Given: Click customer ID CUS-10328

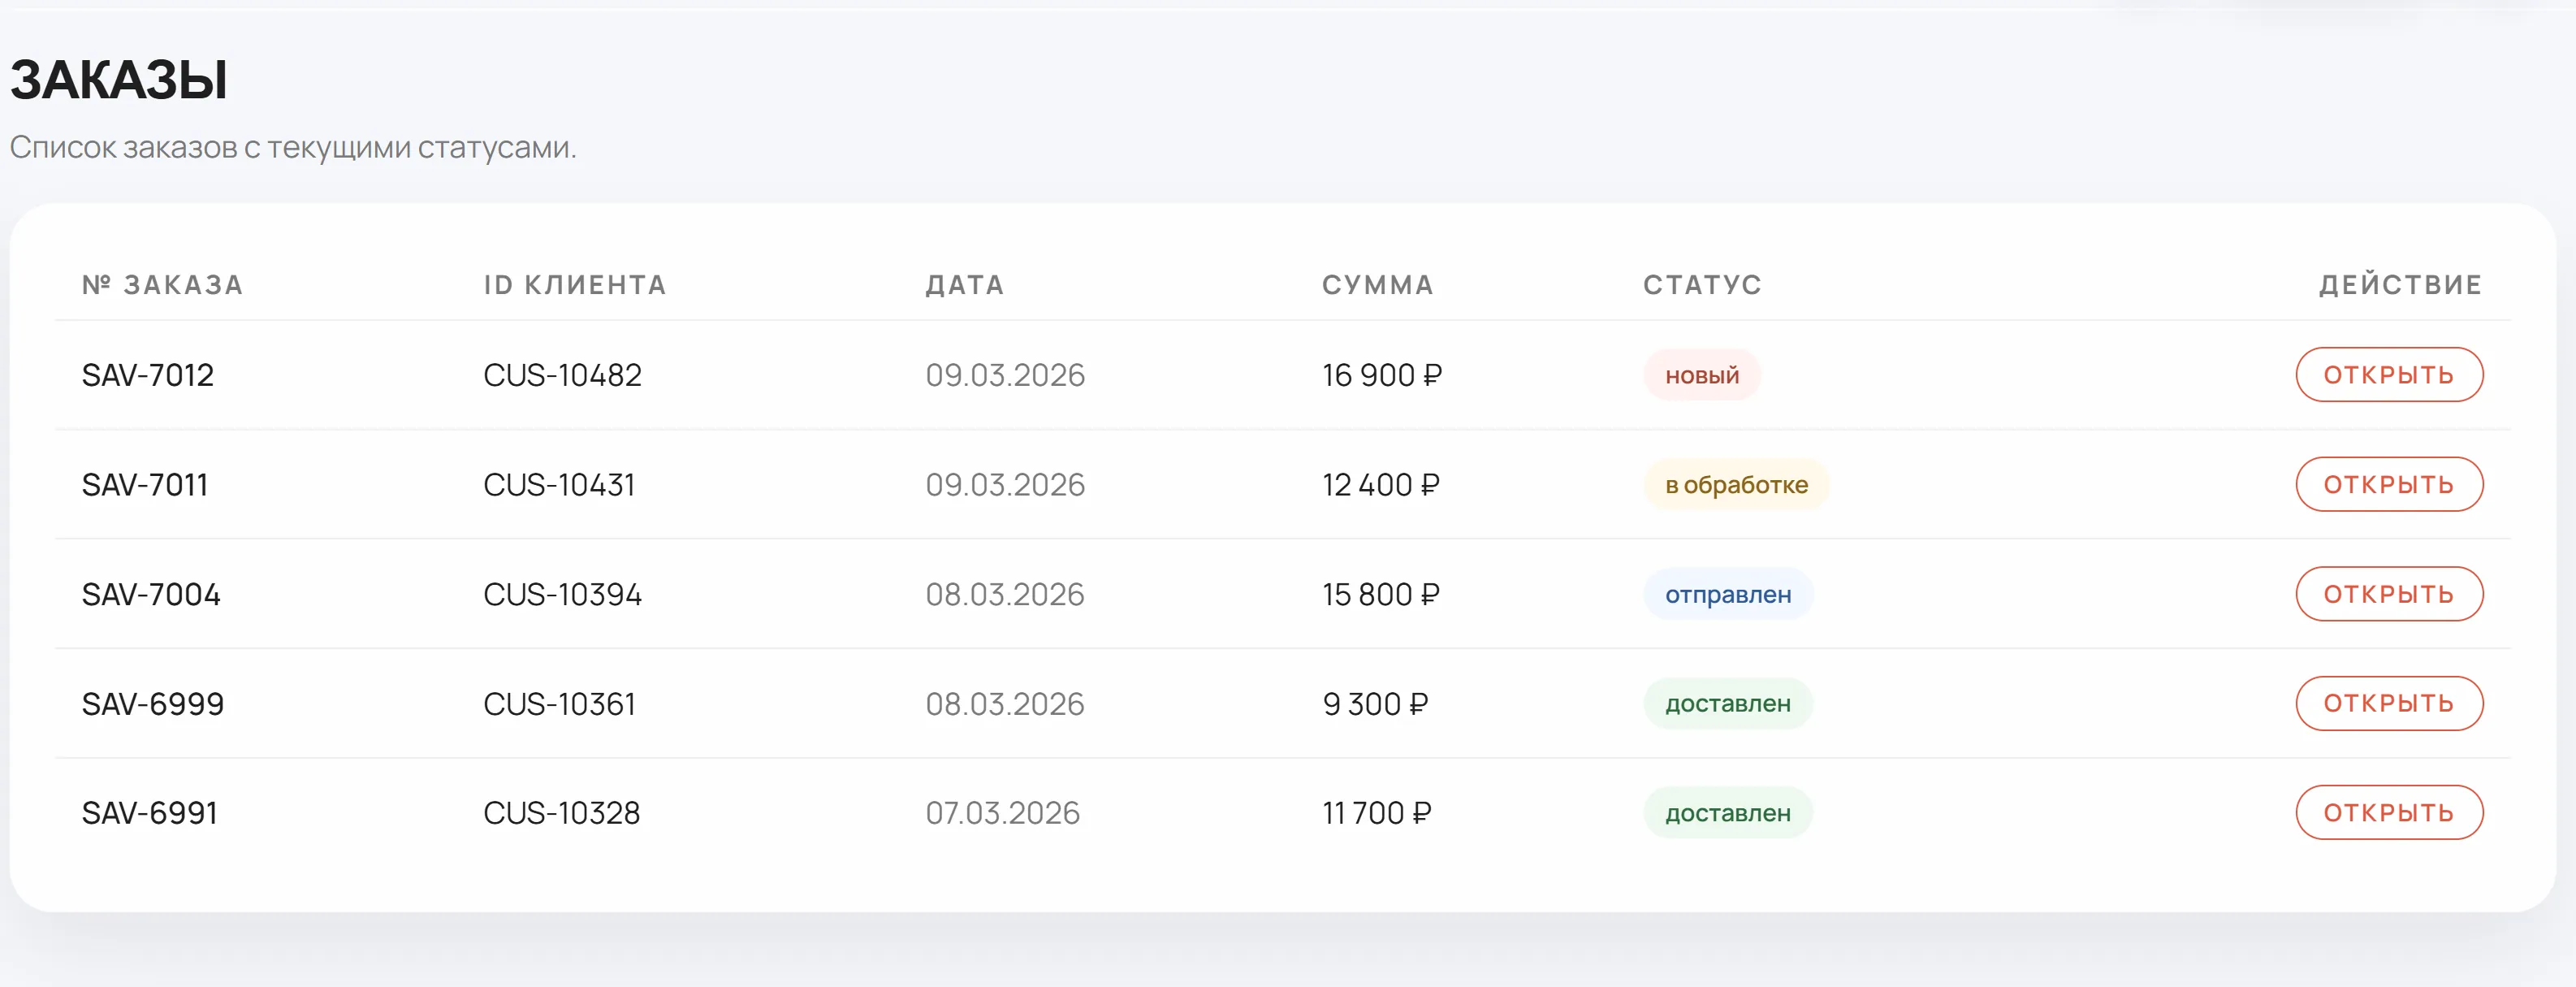Looking at the screenshot, I should [x=562, y=813].
